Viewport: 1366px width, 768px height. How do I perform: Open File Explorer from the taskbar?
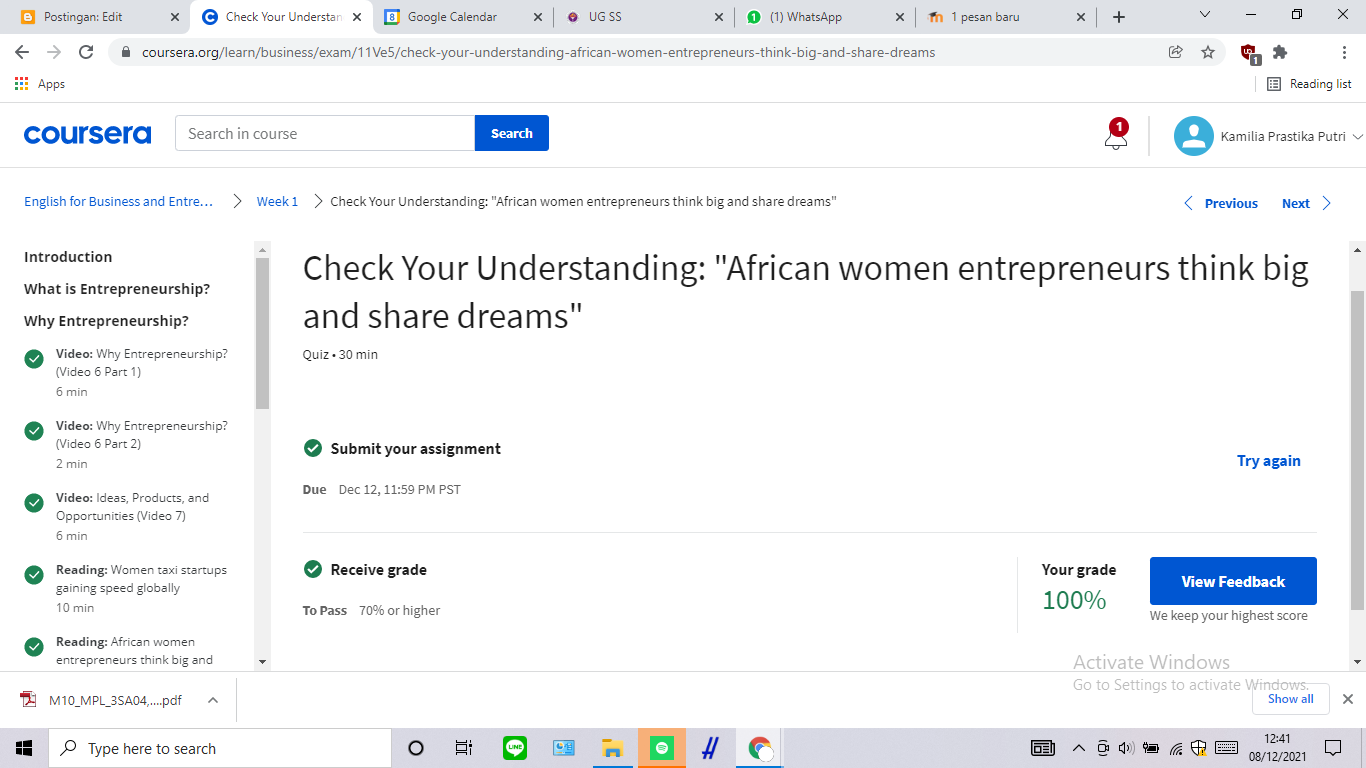612,748
